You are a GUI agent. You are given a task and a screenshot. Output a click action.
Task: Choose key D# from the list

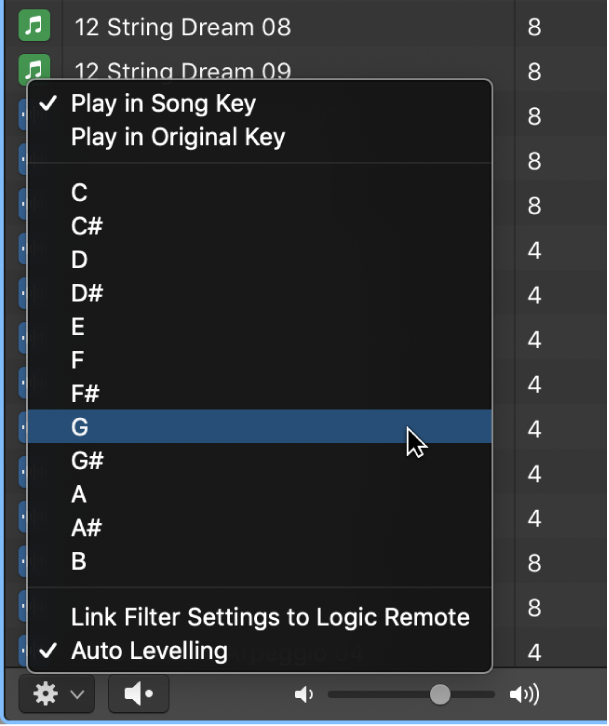pos(260,293)
